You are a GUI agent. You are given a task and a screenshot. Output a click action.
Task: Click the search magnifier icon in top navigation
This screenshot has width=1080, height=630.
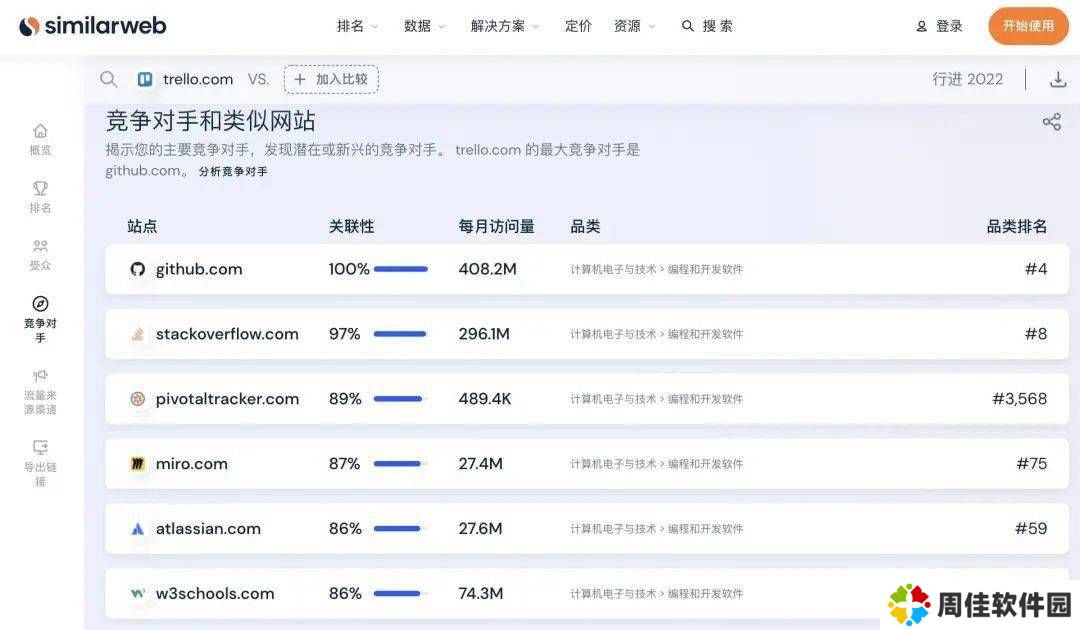click(687, 26)
